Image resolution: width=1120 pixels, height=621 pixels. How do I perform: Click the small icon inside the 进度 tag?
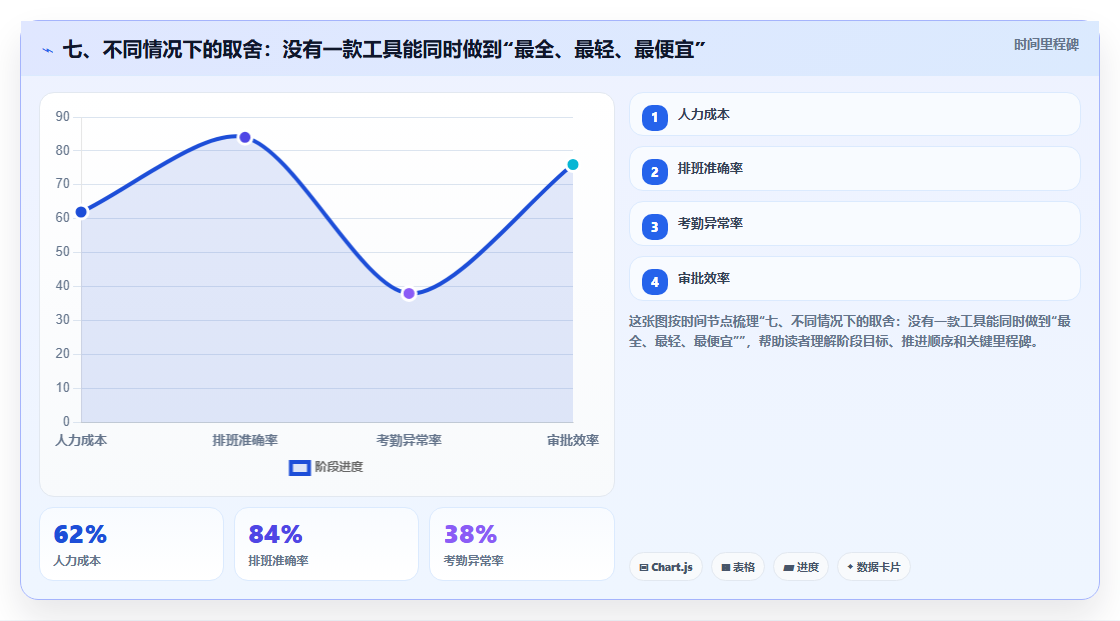789,567
